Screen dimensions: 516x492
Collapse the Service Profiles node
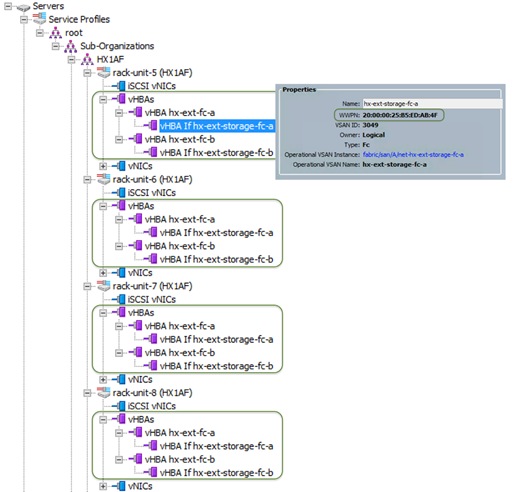coord(24,19)
